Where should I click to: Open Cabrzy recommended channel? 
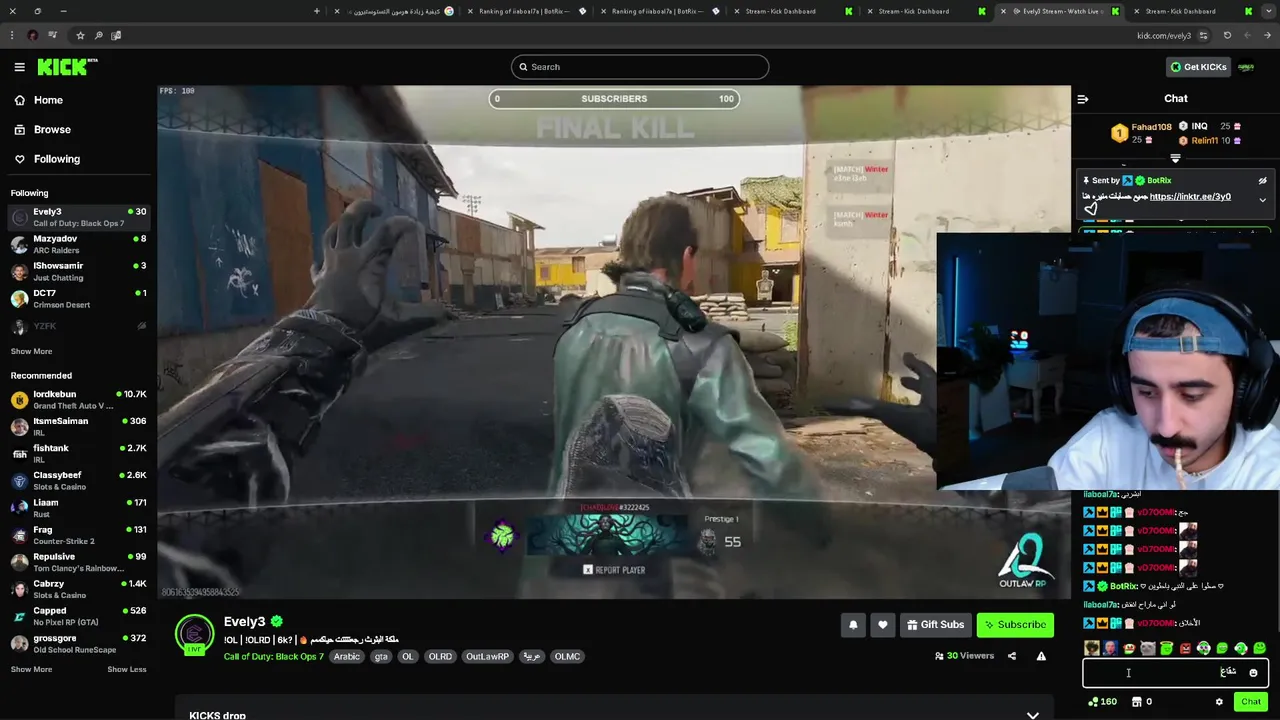coord(78,589)
